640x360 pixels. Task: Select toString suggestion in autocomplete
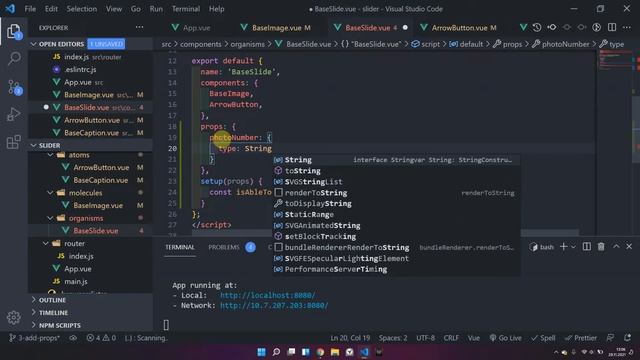[396, 171]
